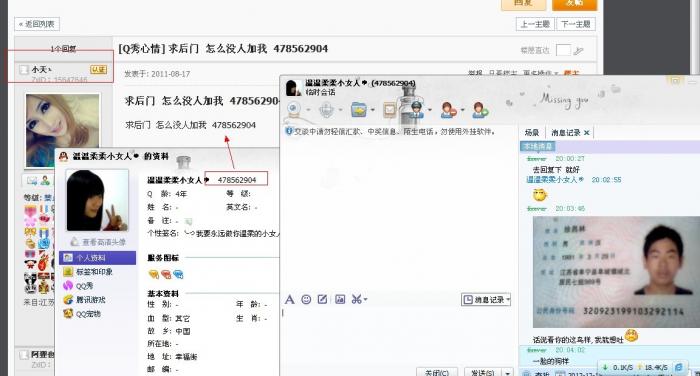This screenshot has width=700, height=376.
Task: Tick the checkbox next to 楼层直达
Action: click(x=563, y=50)
